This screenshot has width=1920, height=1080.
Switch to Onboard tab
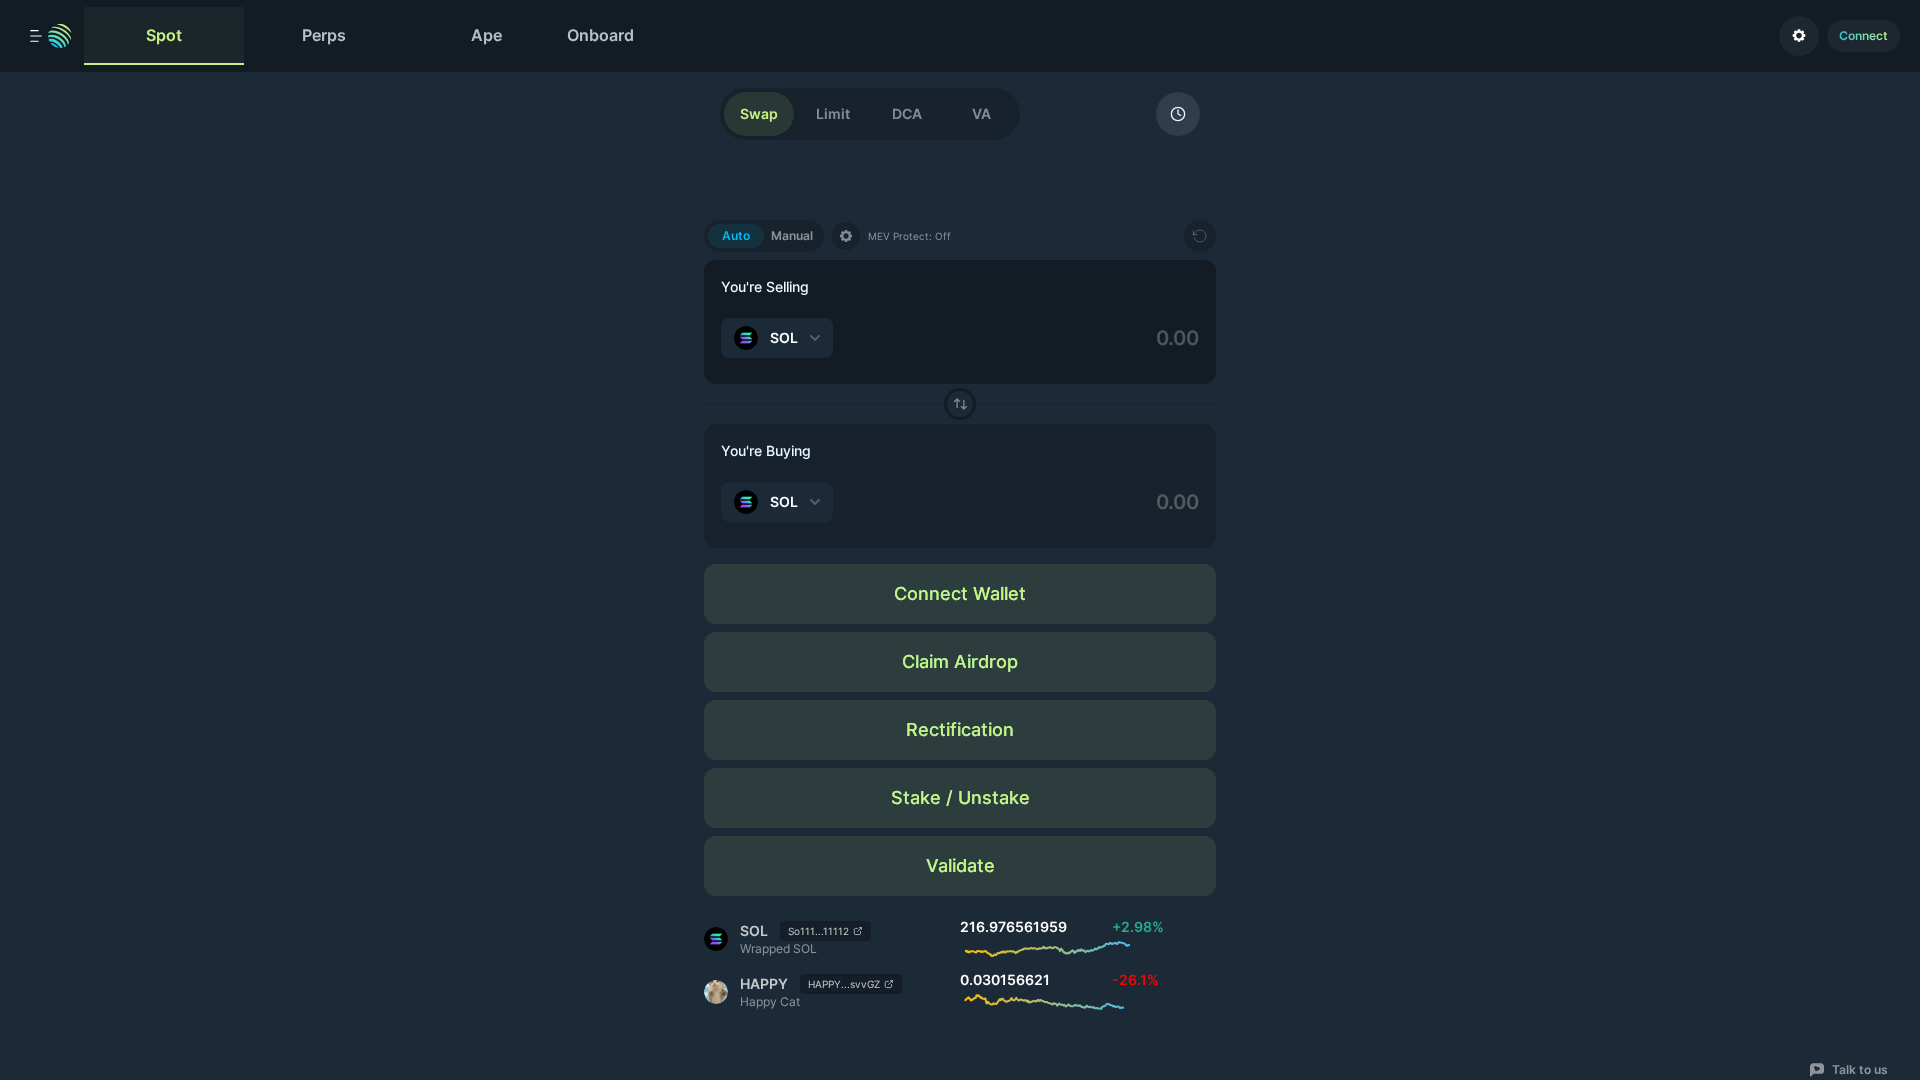click(x=600, y=36)
